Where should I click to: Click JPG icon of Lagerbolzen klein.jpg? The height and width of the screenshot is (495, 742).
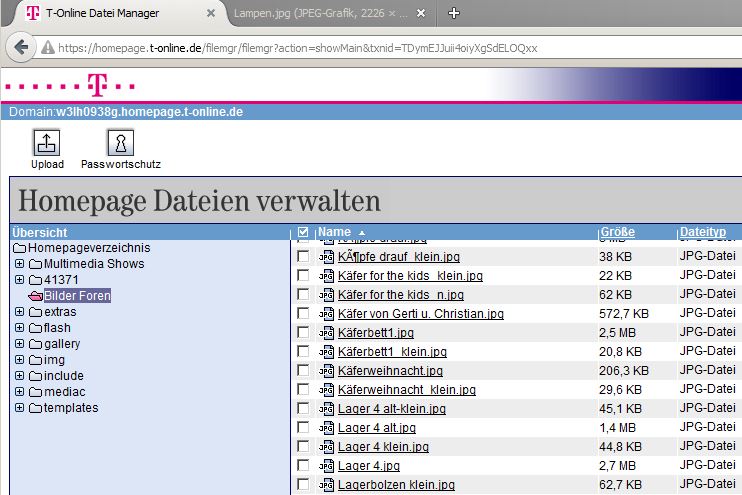pos(327,485)
